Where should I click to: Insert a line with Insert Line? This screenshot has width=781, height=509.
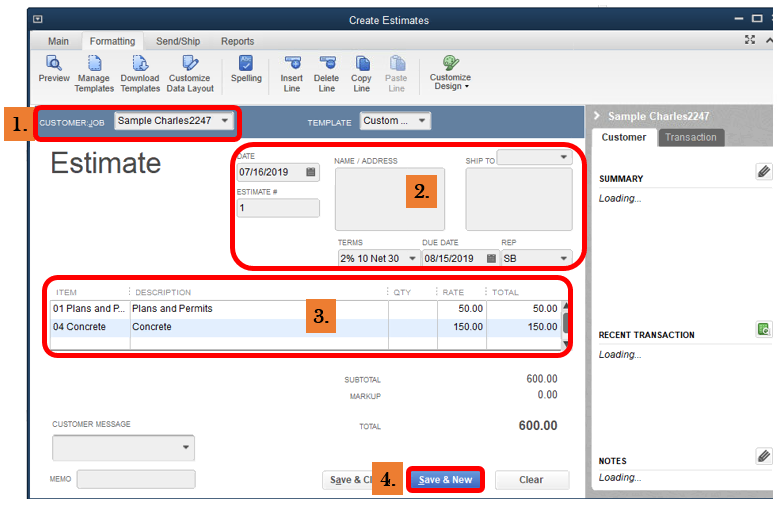tap(292, 74)
